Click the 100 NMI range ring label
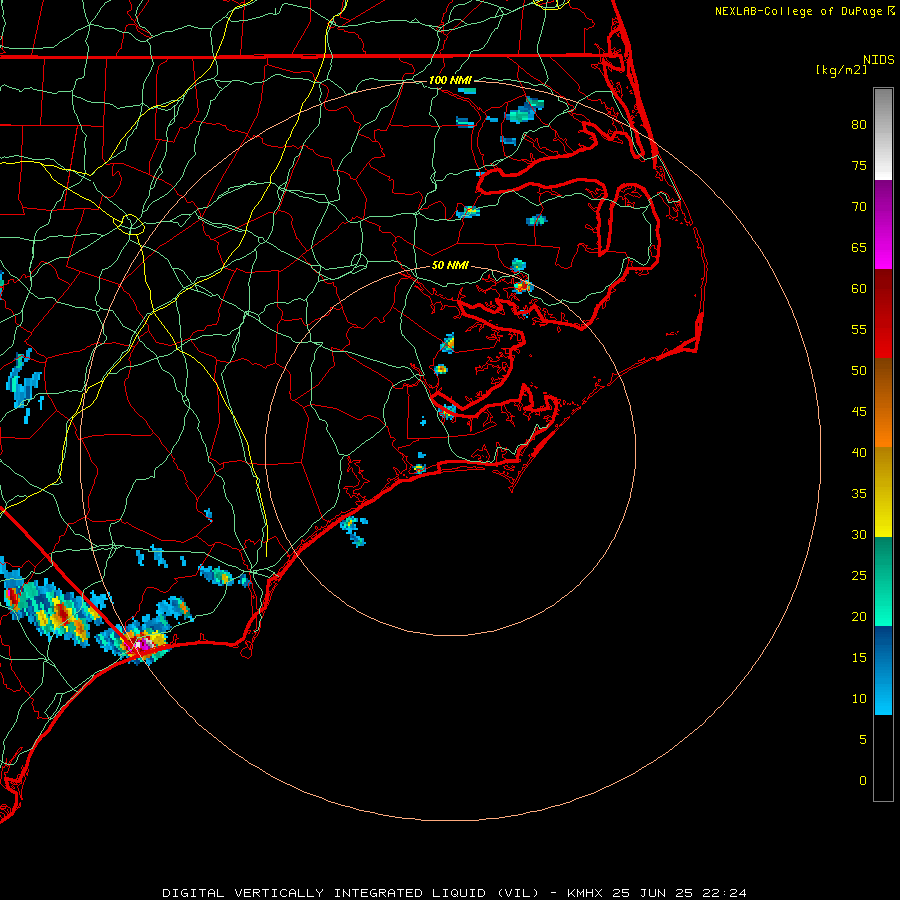900x900 pixels. pos(450,80)
